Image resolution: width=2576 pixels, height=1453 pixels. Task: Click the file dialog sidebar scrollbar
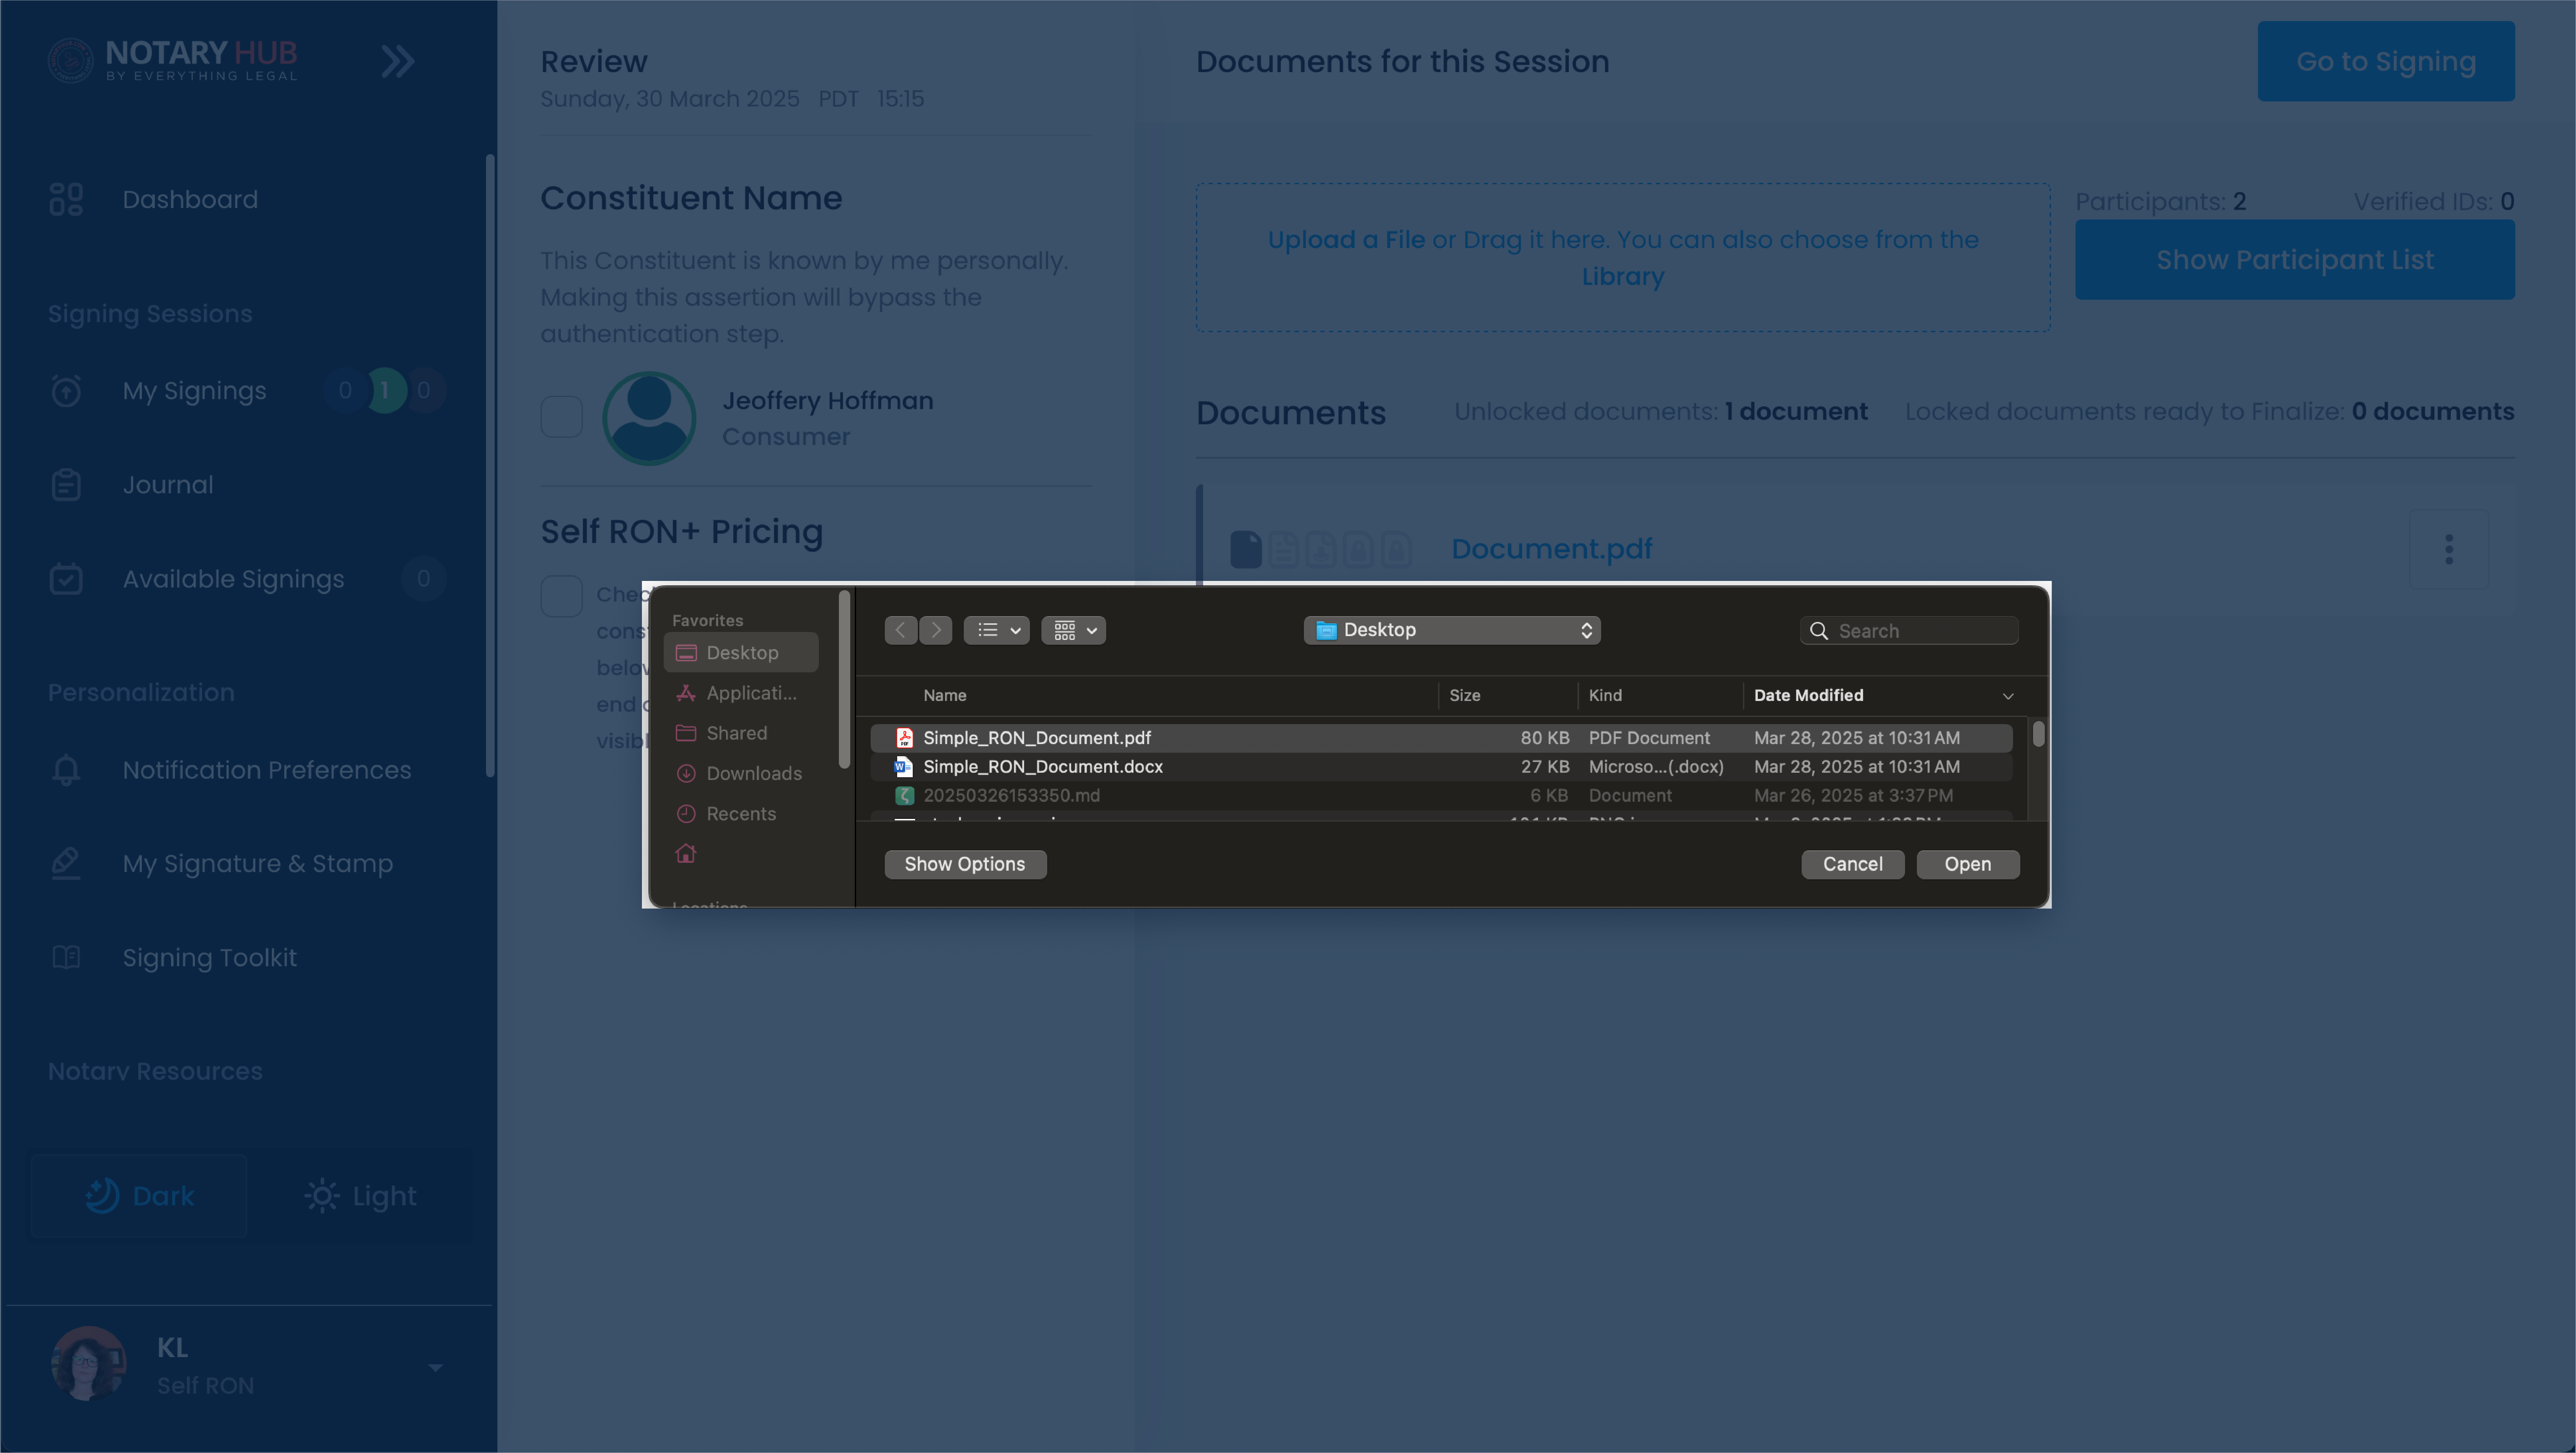pyautogui.click(x=845, y=680)
